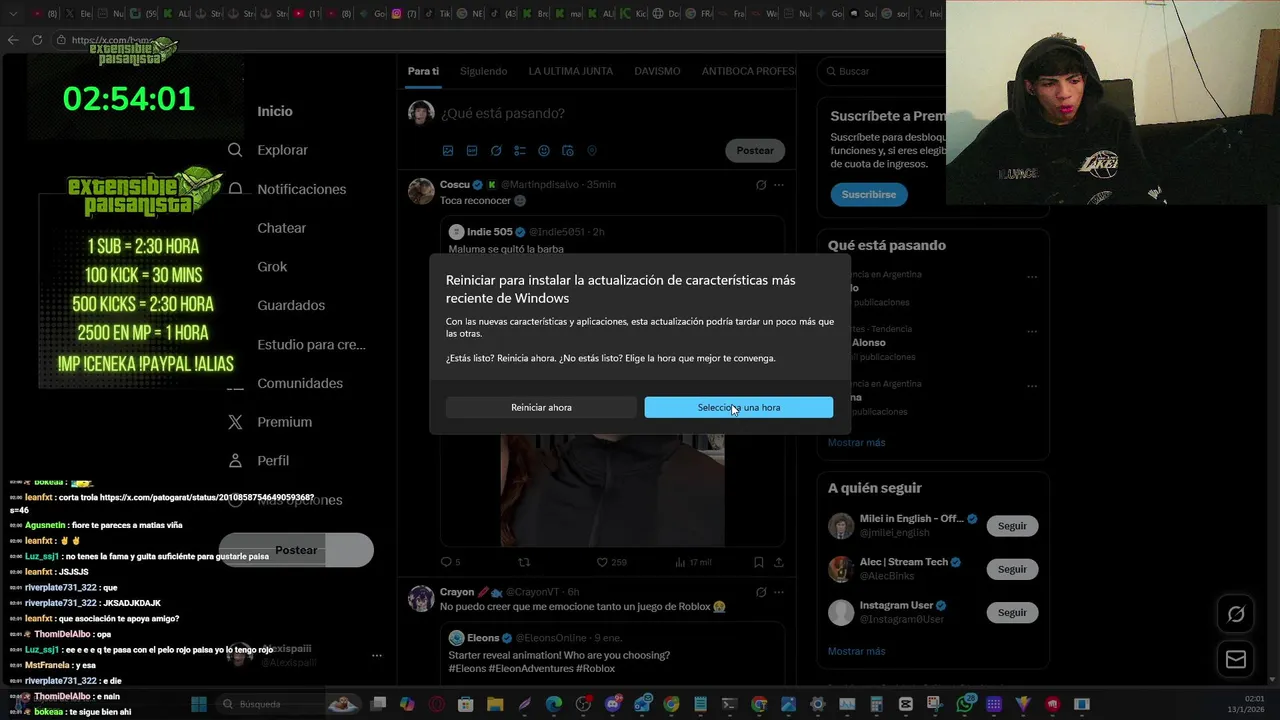1280x720 pixels.
Task: Open options for Alonso trending topic
Action: point(1032,331)
